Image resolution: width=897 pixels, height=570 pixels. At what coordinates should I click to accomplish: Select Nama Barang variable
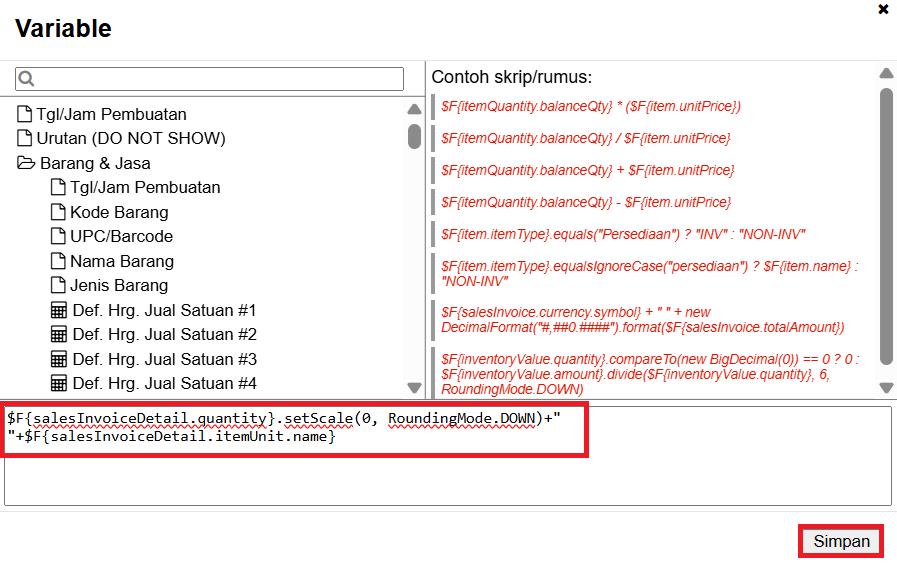(x=121, y=261)
